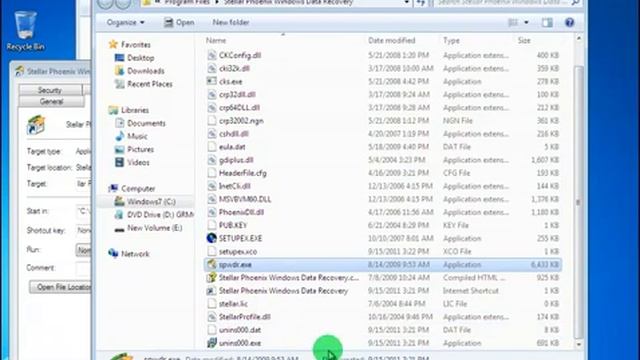Screen dimensions: 640x360
Task: Select the compiled HTML help file icon
Action: coord(211,277)
